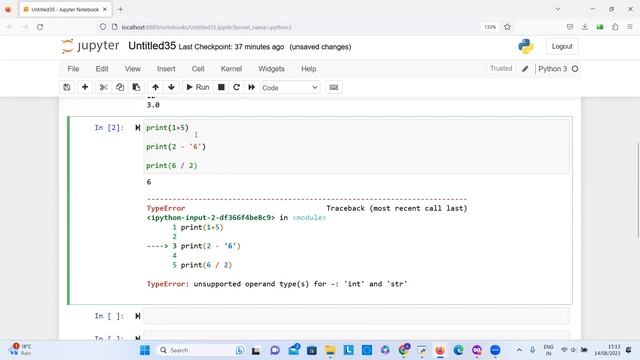The height and width of the screenshot is (360, 640).
Task: Open the command palette keyboard icon
Action: click(334, 87)
